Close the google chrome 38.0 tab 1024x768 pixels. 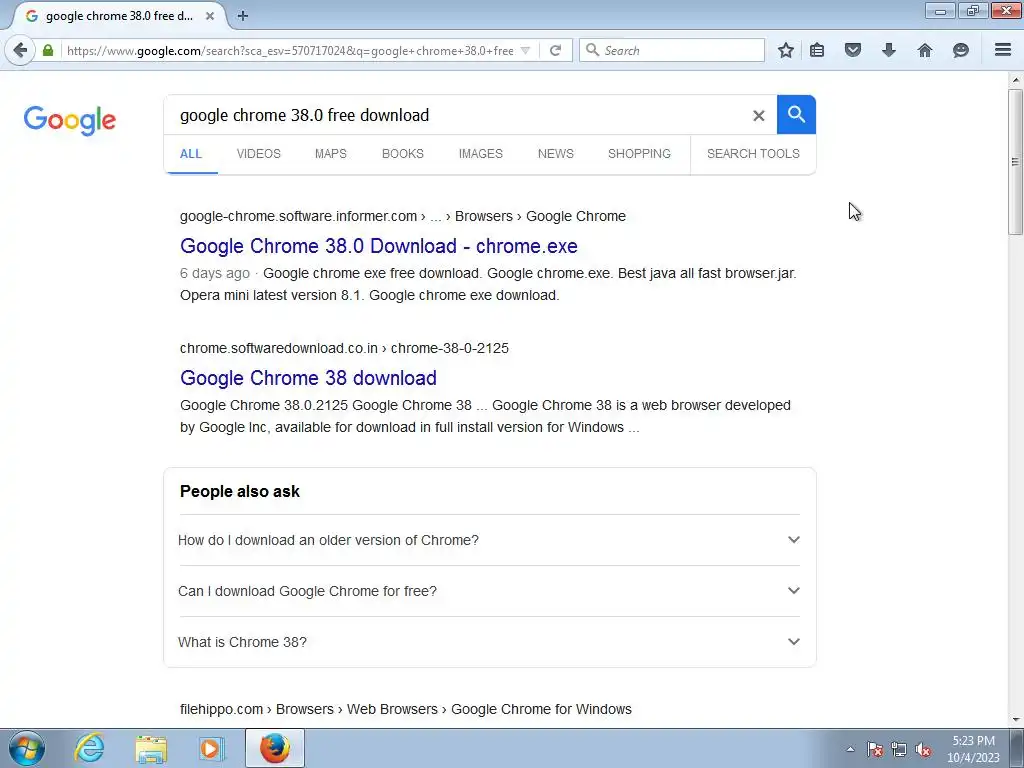click(x=210, y=16)
